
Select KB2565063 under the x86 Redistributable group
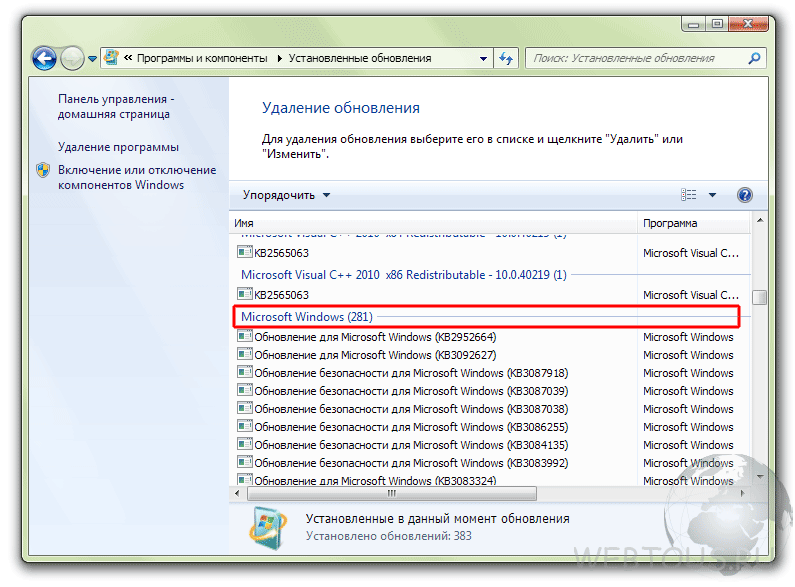pos(491,295)
